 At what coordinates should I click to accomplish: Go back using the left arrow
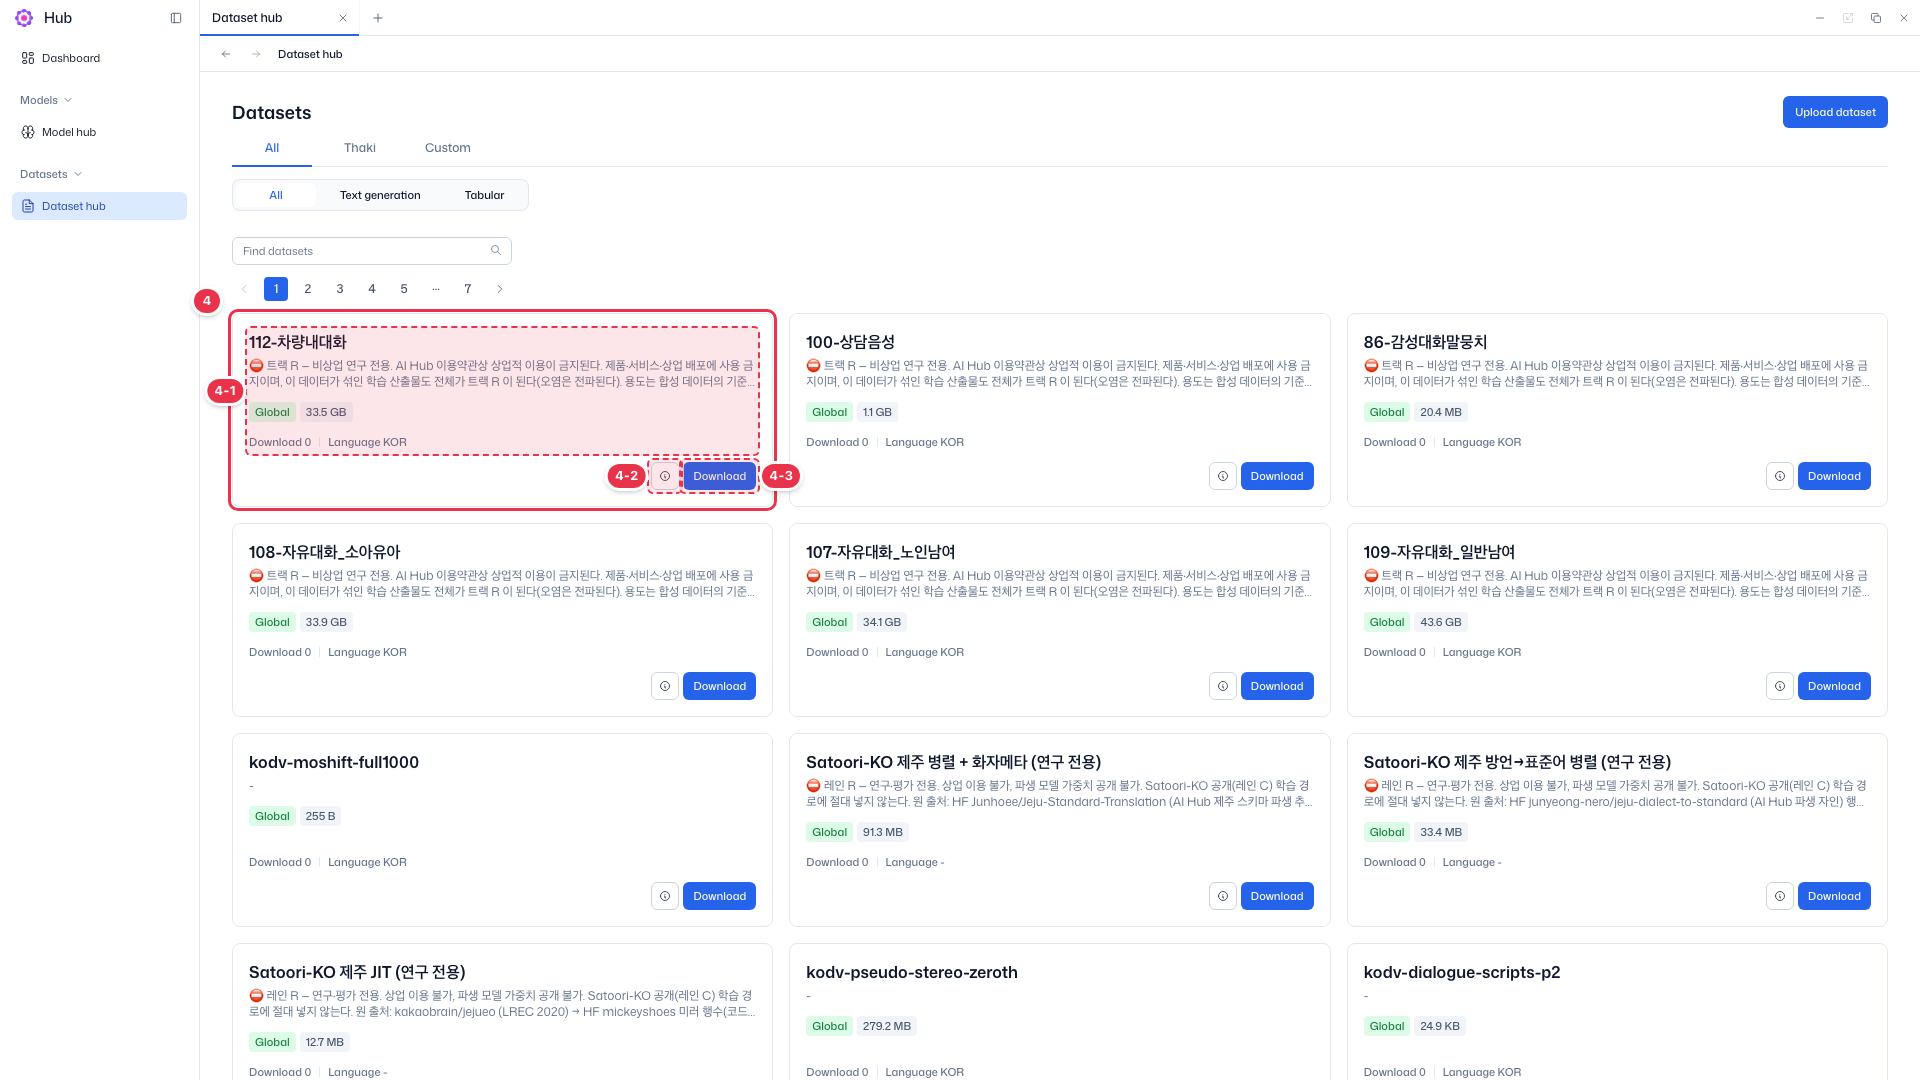click(x=226, y=54)
